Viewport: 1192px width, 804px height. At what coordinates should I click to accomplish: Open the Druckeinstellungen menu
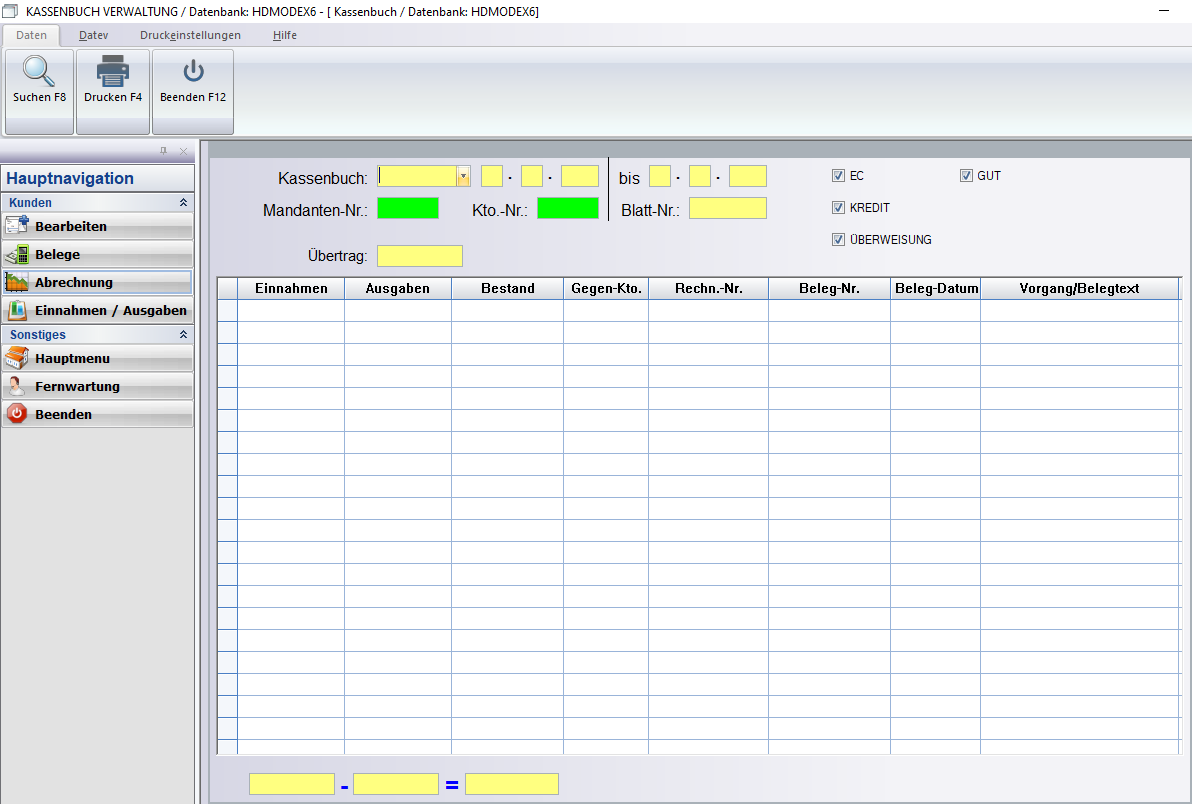pos(190,35)
